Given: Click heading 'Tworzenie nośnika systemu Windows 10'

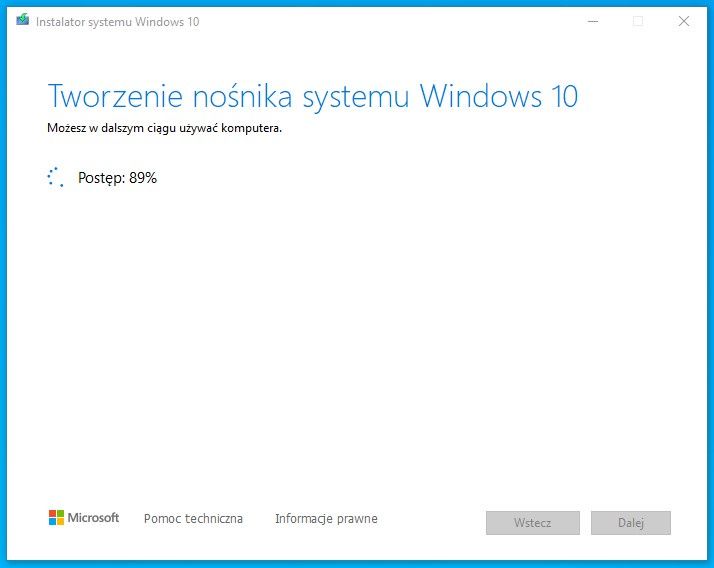Looking at the screenshot, I should tap(313, 97).
